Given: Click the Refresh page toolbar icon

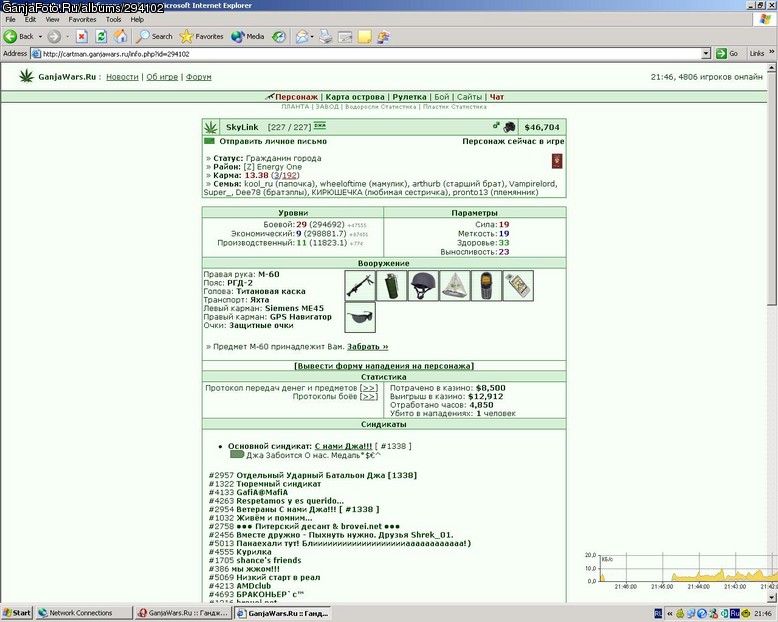Looking at the screenshot, I should [x=101, y=36].
